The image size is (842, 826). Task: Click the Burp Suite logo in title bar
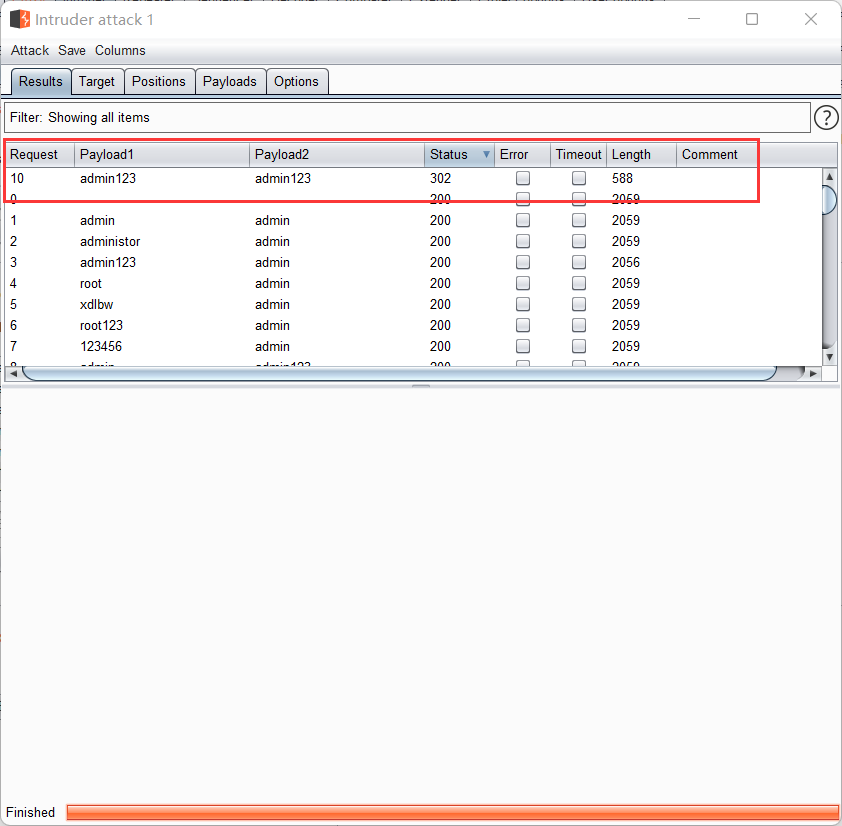[20, 19]
